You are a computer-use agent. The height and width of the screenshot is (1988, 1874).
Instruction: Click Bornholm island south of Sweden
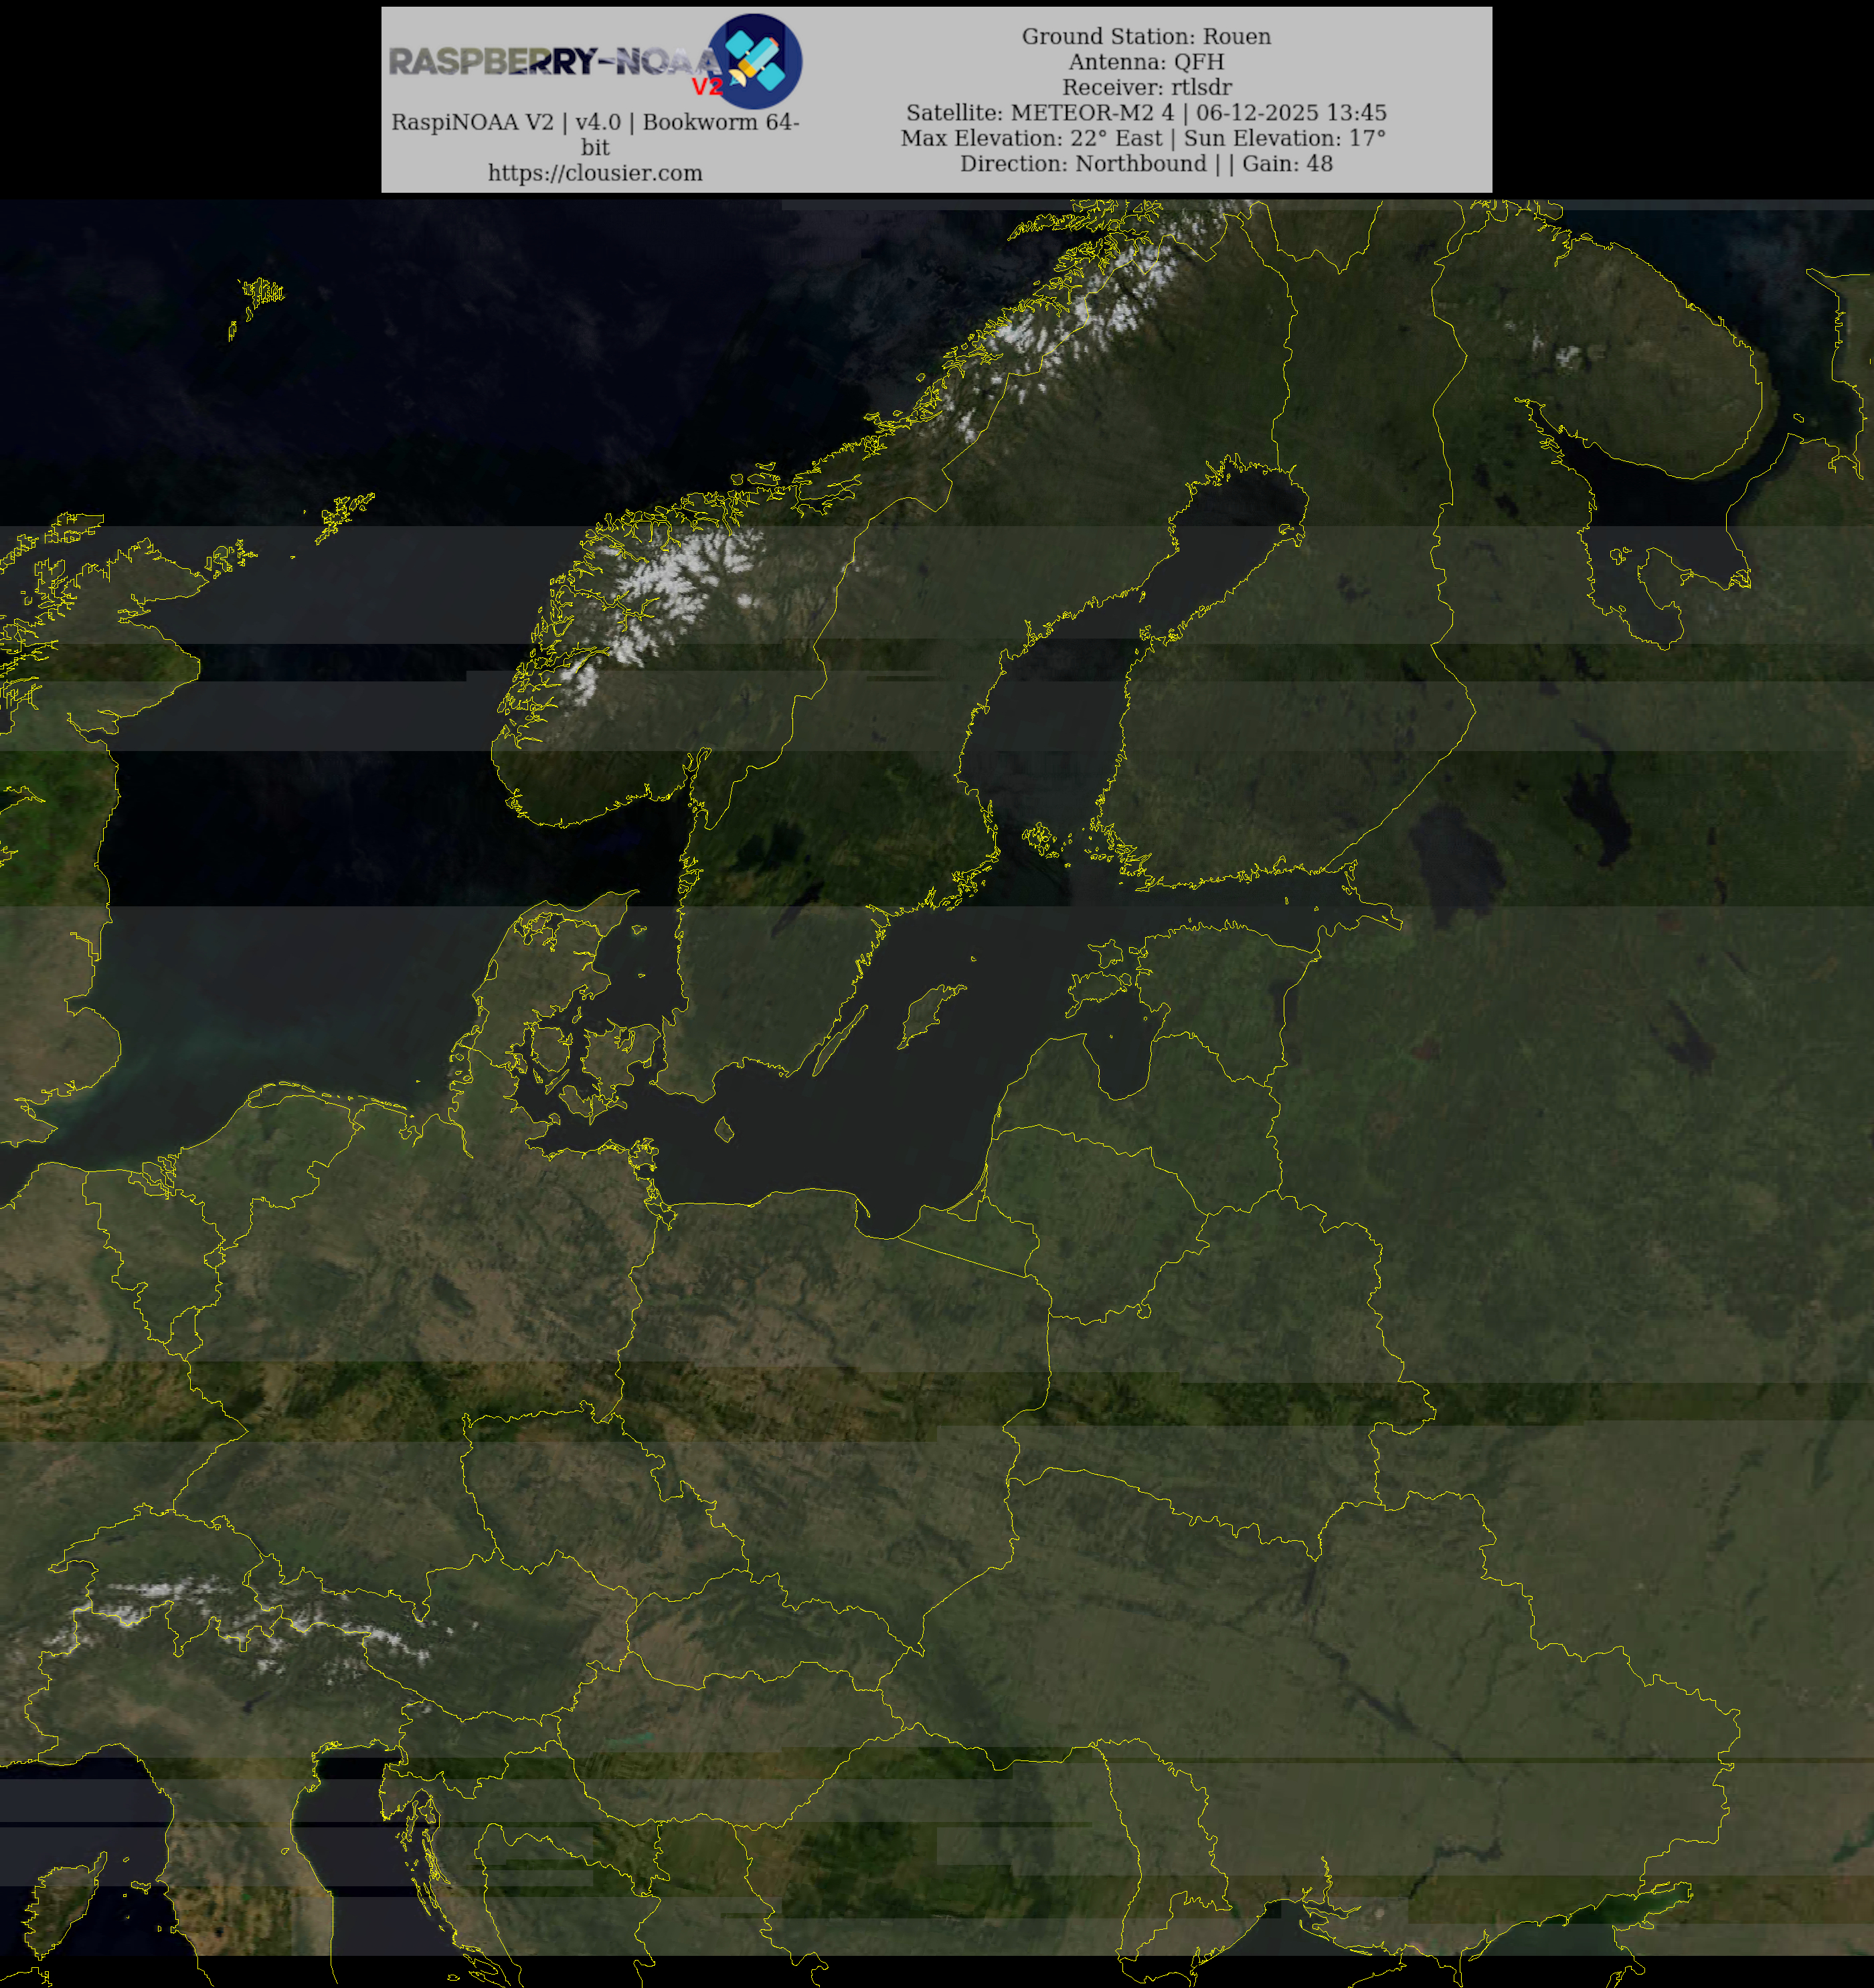pyautogui.click(x=725, y=1131)
